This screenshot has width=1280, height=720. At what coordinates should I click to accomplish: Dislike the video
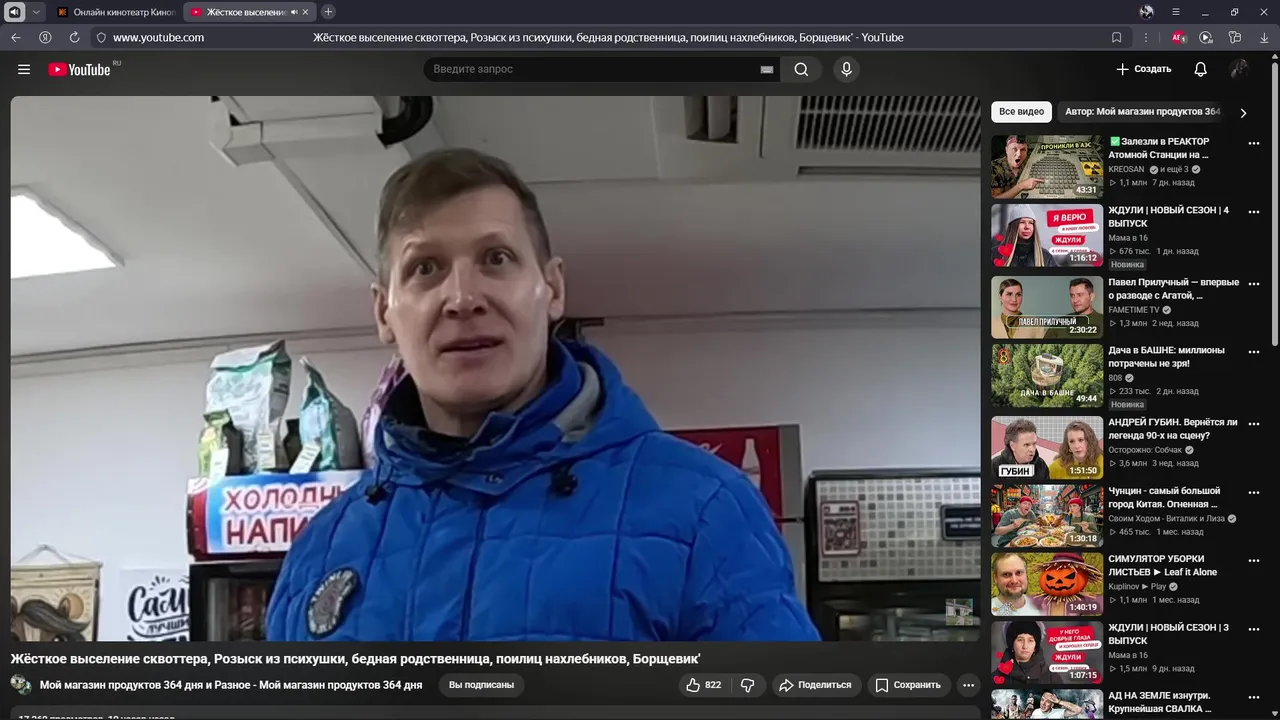747,685
